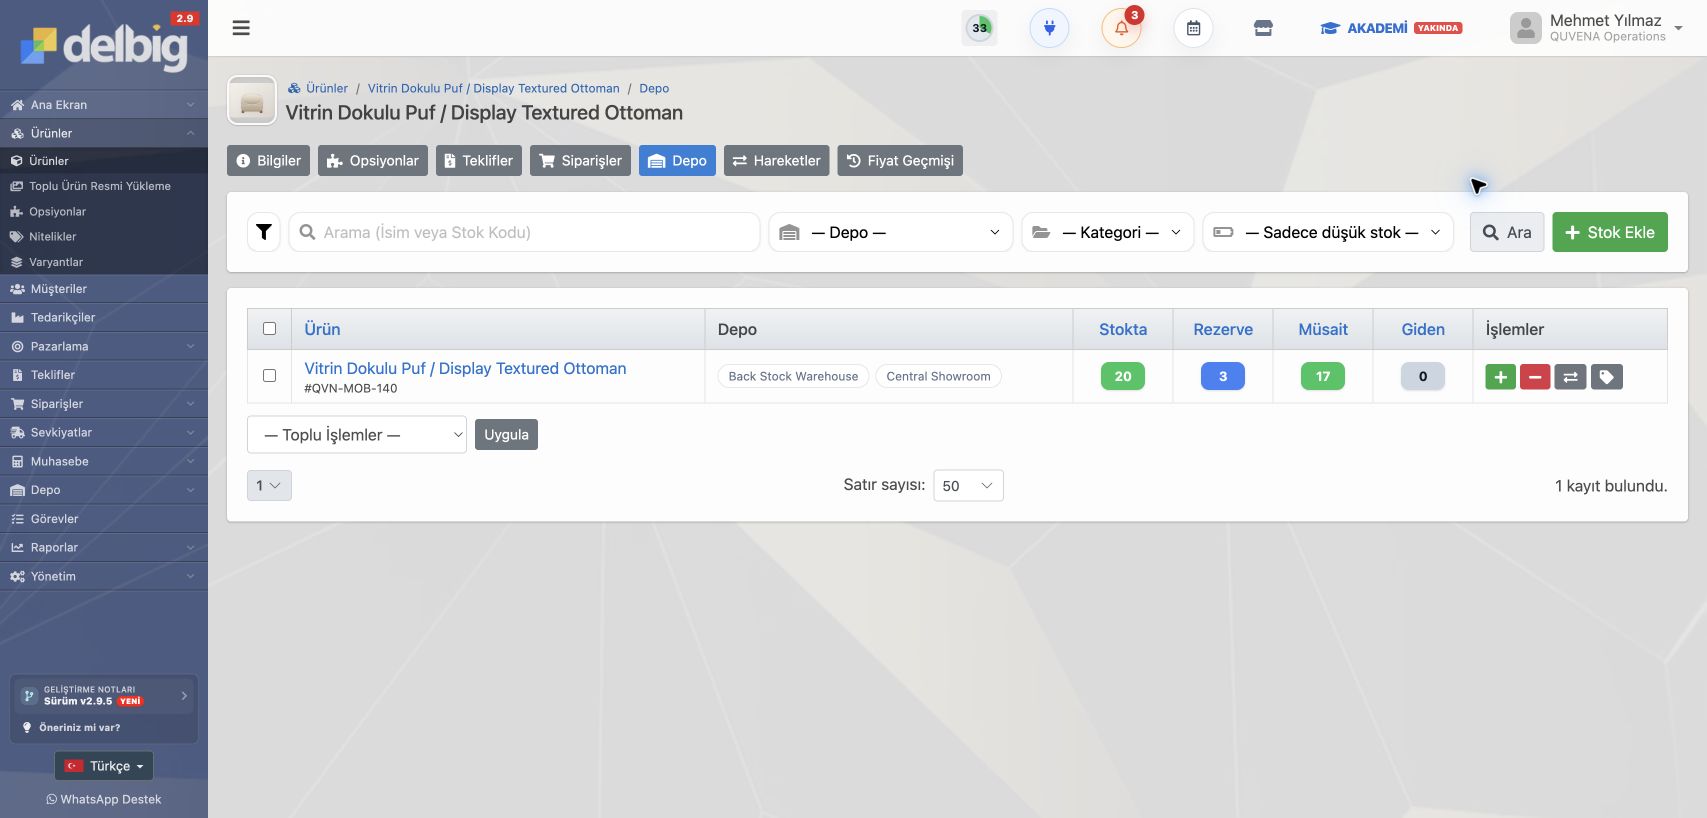Change Satır sayısı 50 rows dropdown
The height and width of the screenshot is (818, 1707).
coord(968,485)
